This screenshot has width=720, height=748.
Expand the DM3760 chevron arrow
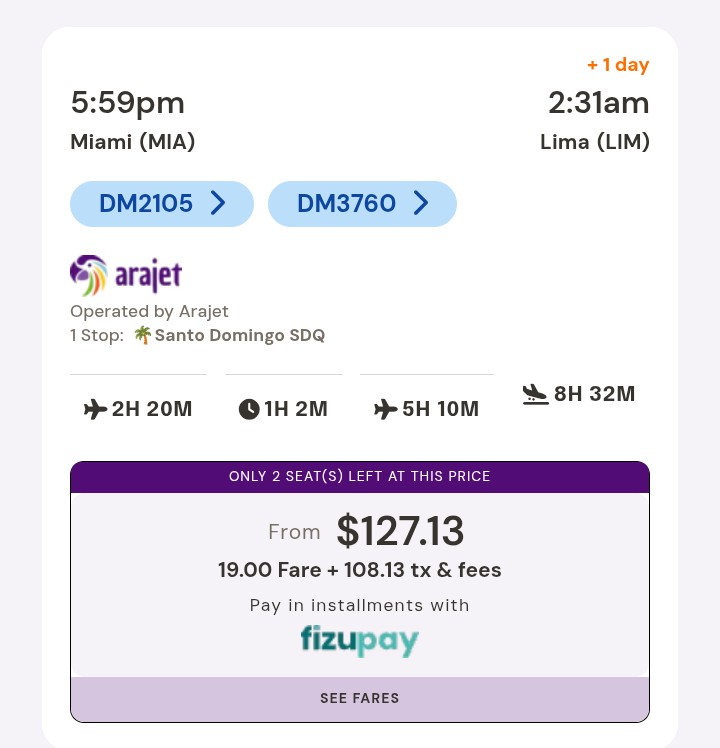click(421, 203)
